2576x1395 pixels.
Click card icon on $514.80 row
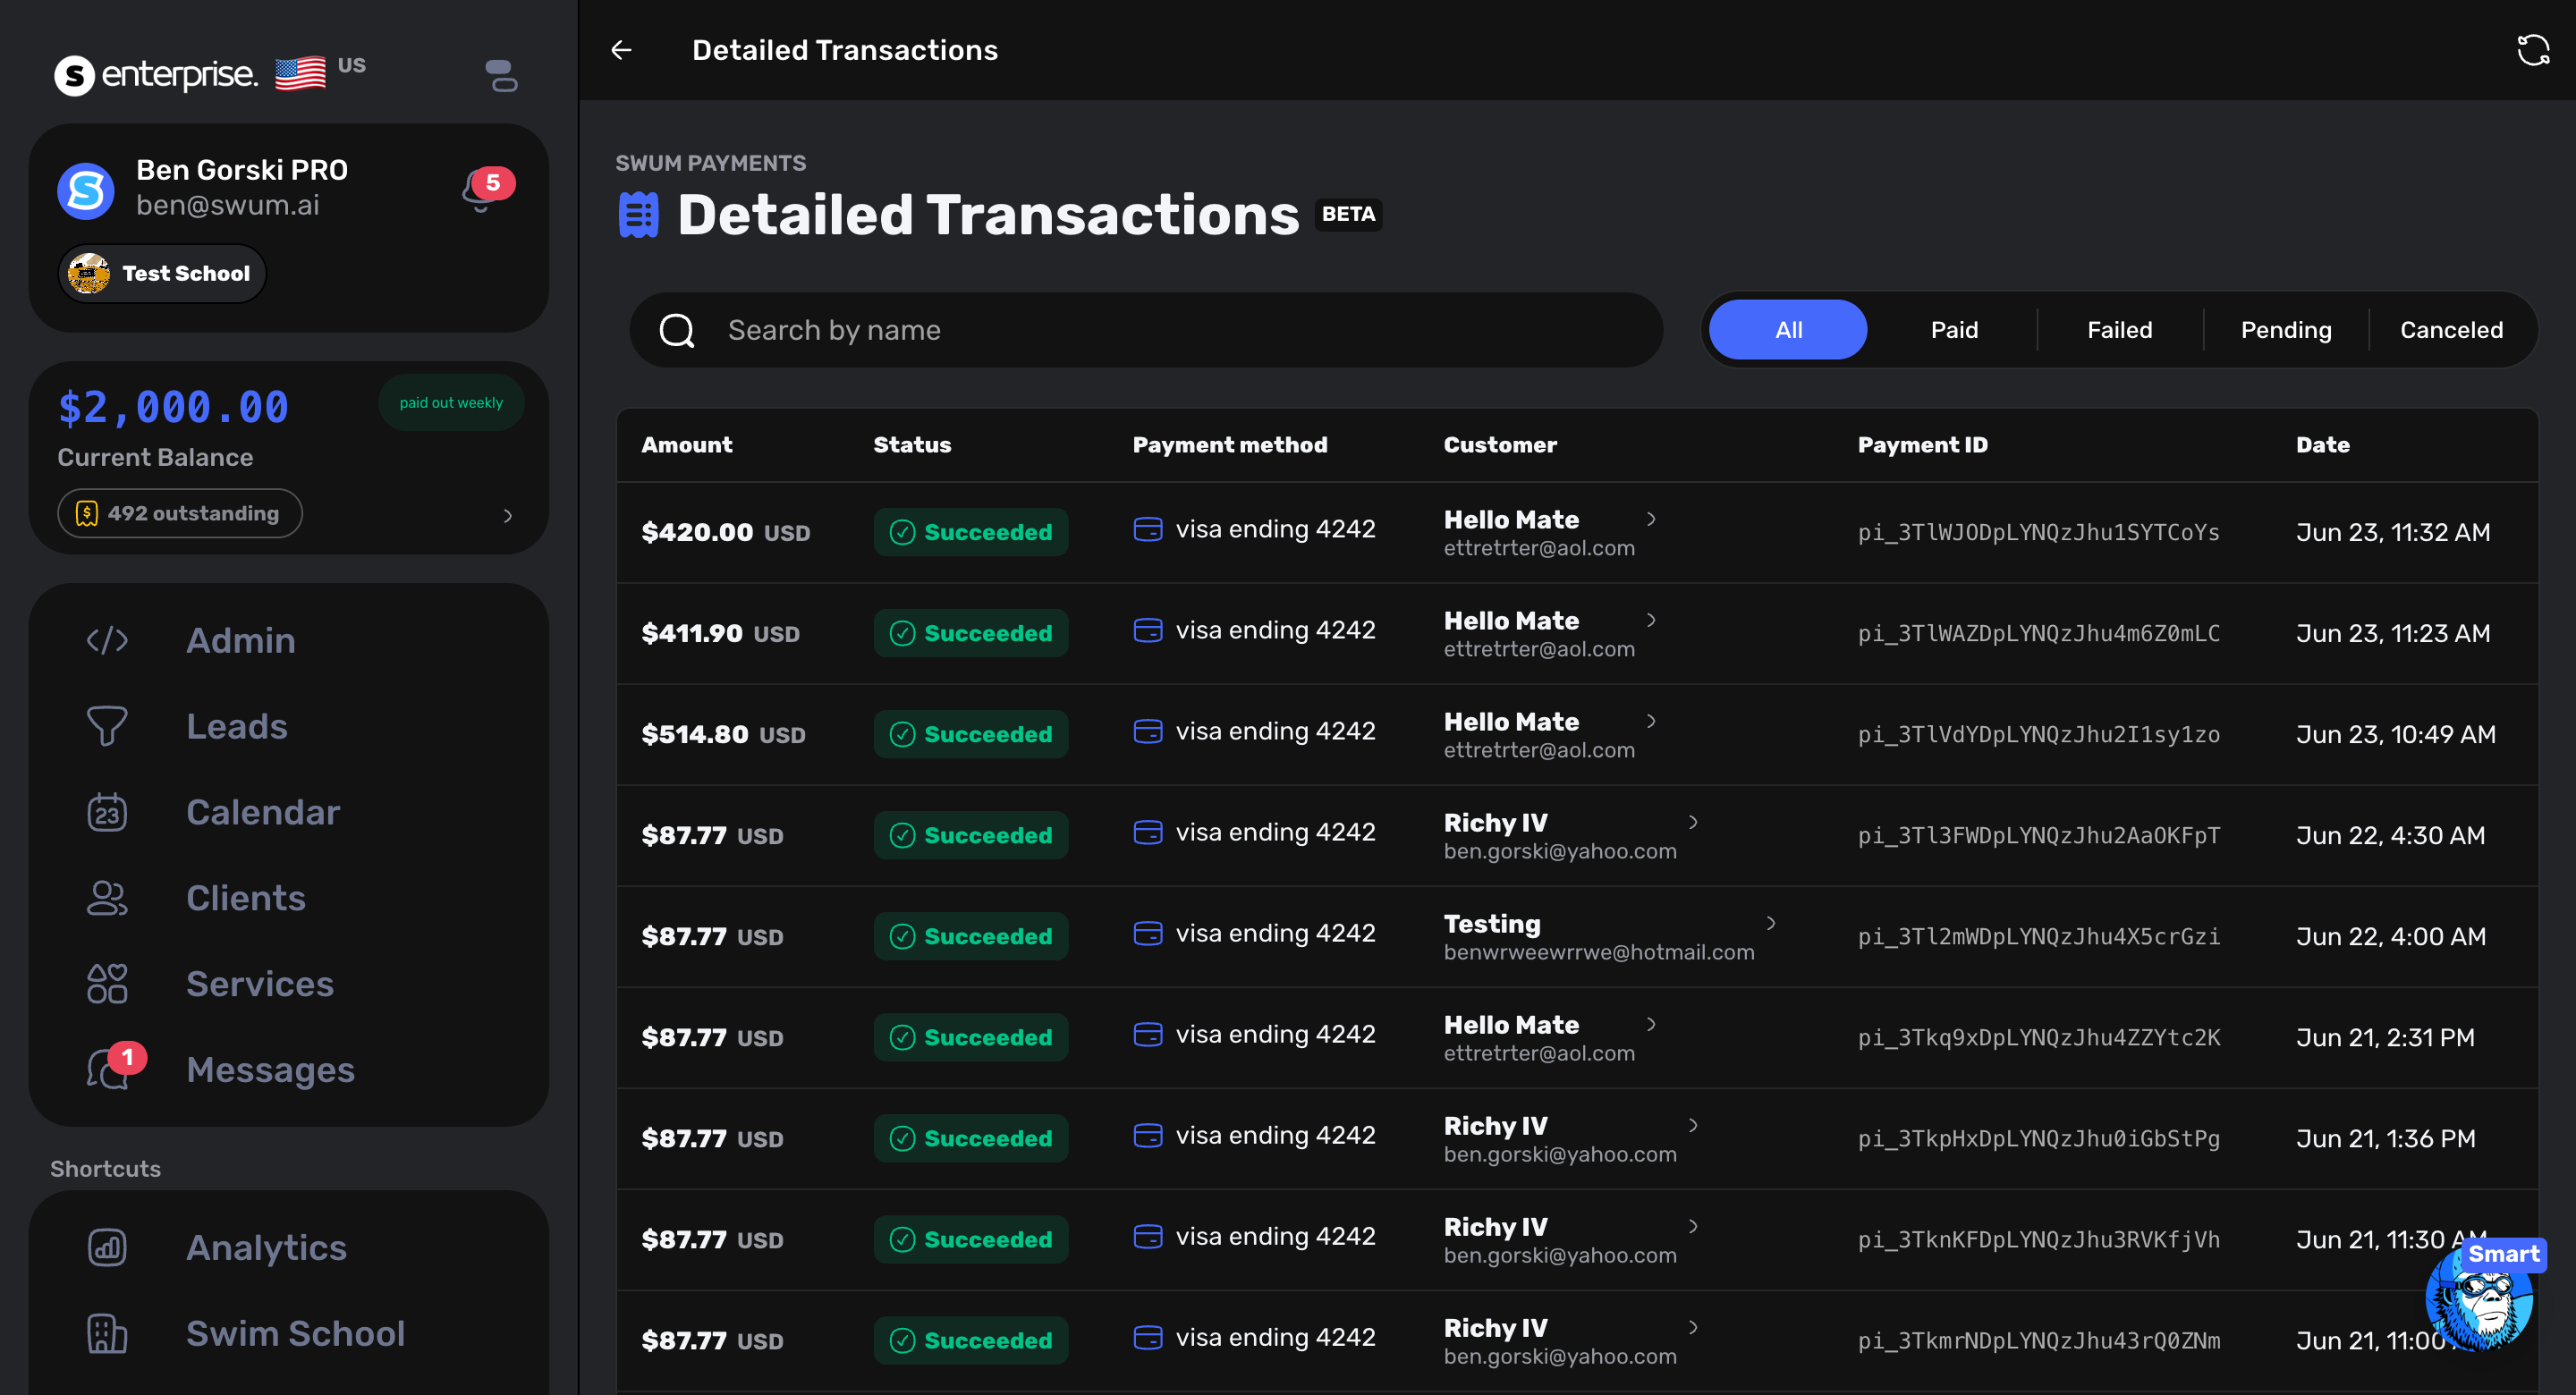(x=1148, y=731)
